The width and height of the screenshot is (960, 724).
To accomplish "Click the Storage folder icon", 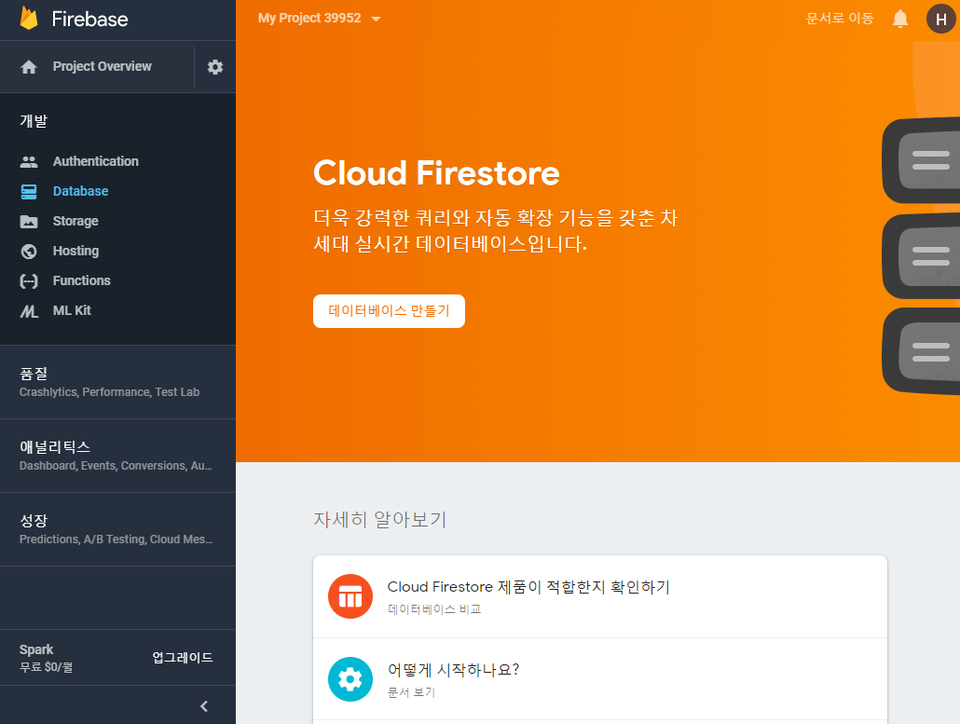I will (x=29, y=222).
